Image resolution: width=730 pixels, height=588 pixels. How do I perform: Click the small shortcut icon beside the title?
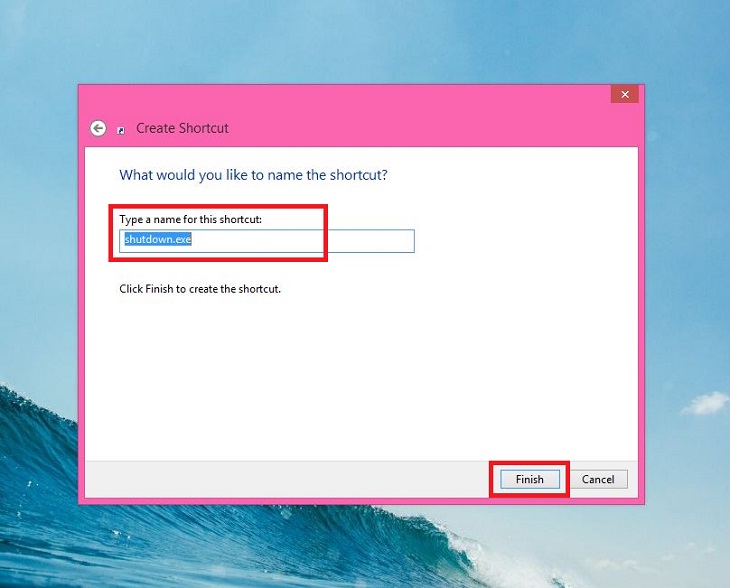[121, 130]
